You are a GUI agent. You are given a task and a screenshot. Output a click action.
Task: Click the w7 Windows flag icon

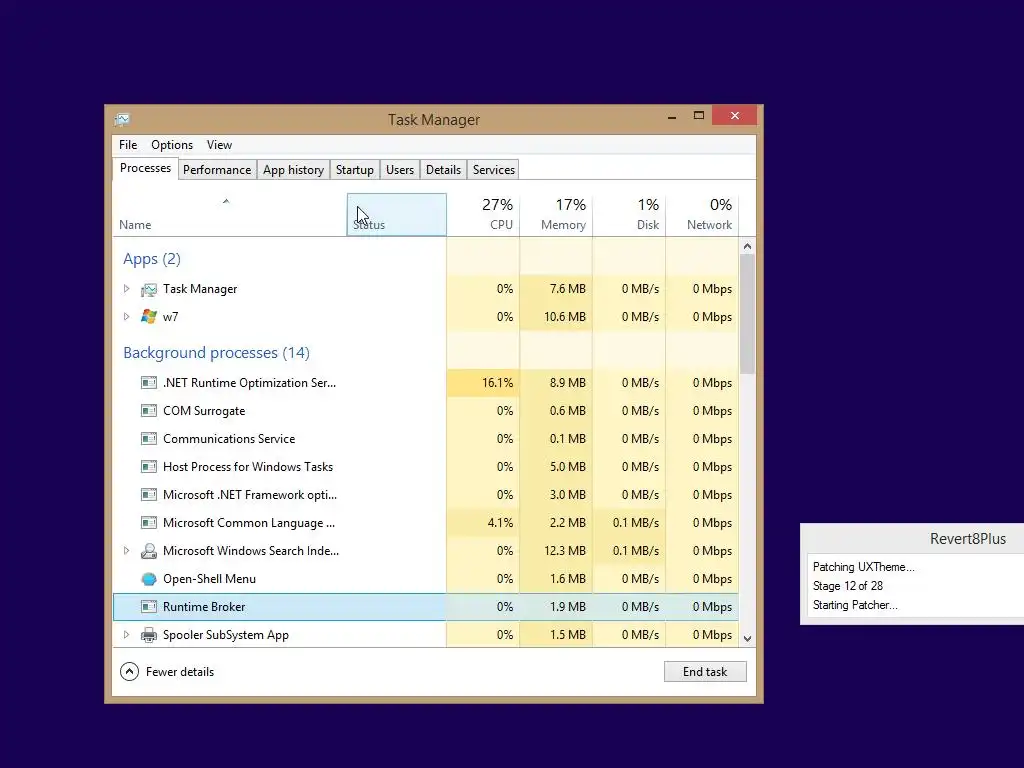tap(149, 317)
